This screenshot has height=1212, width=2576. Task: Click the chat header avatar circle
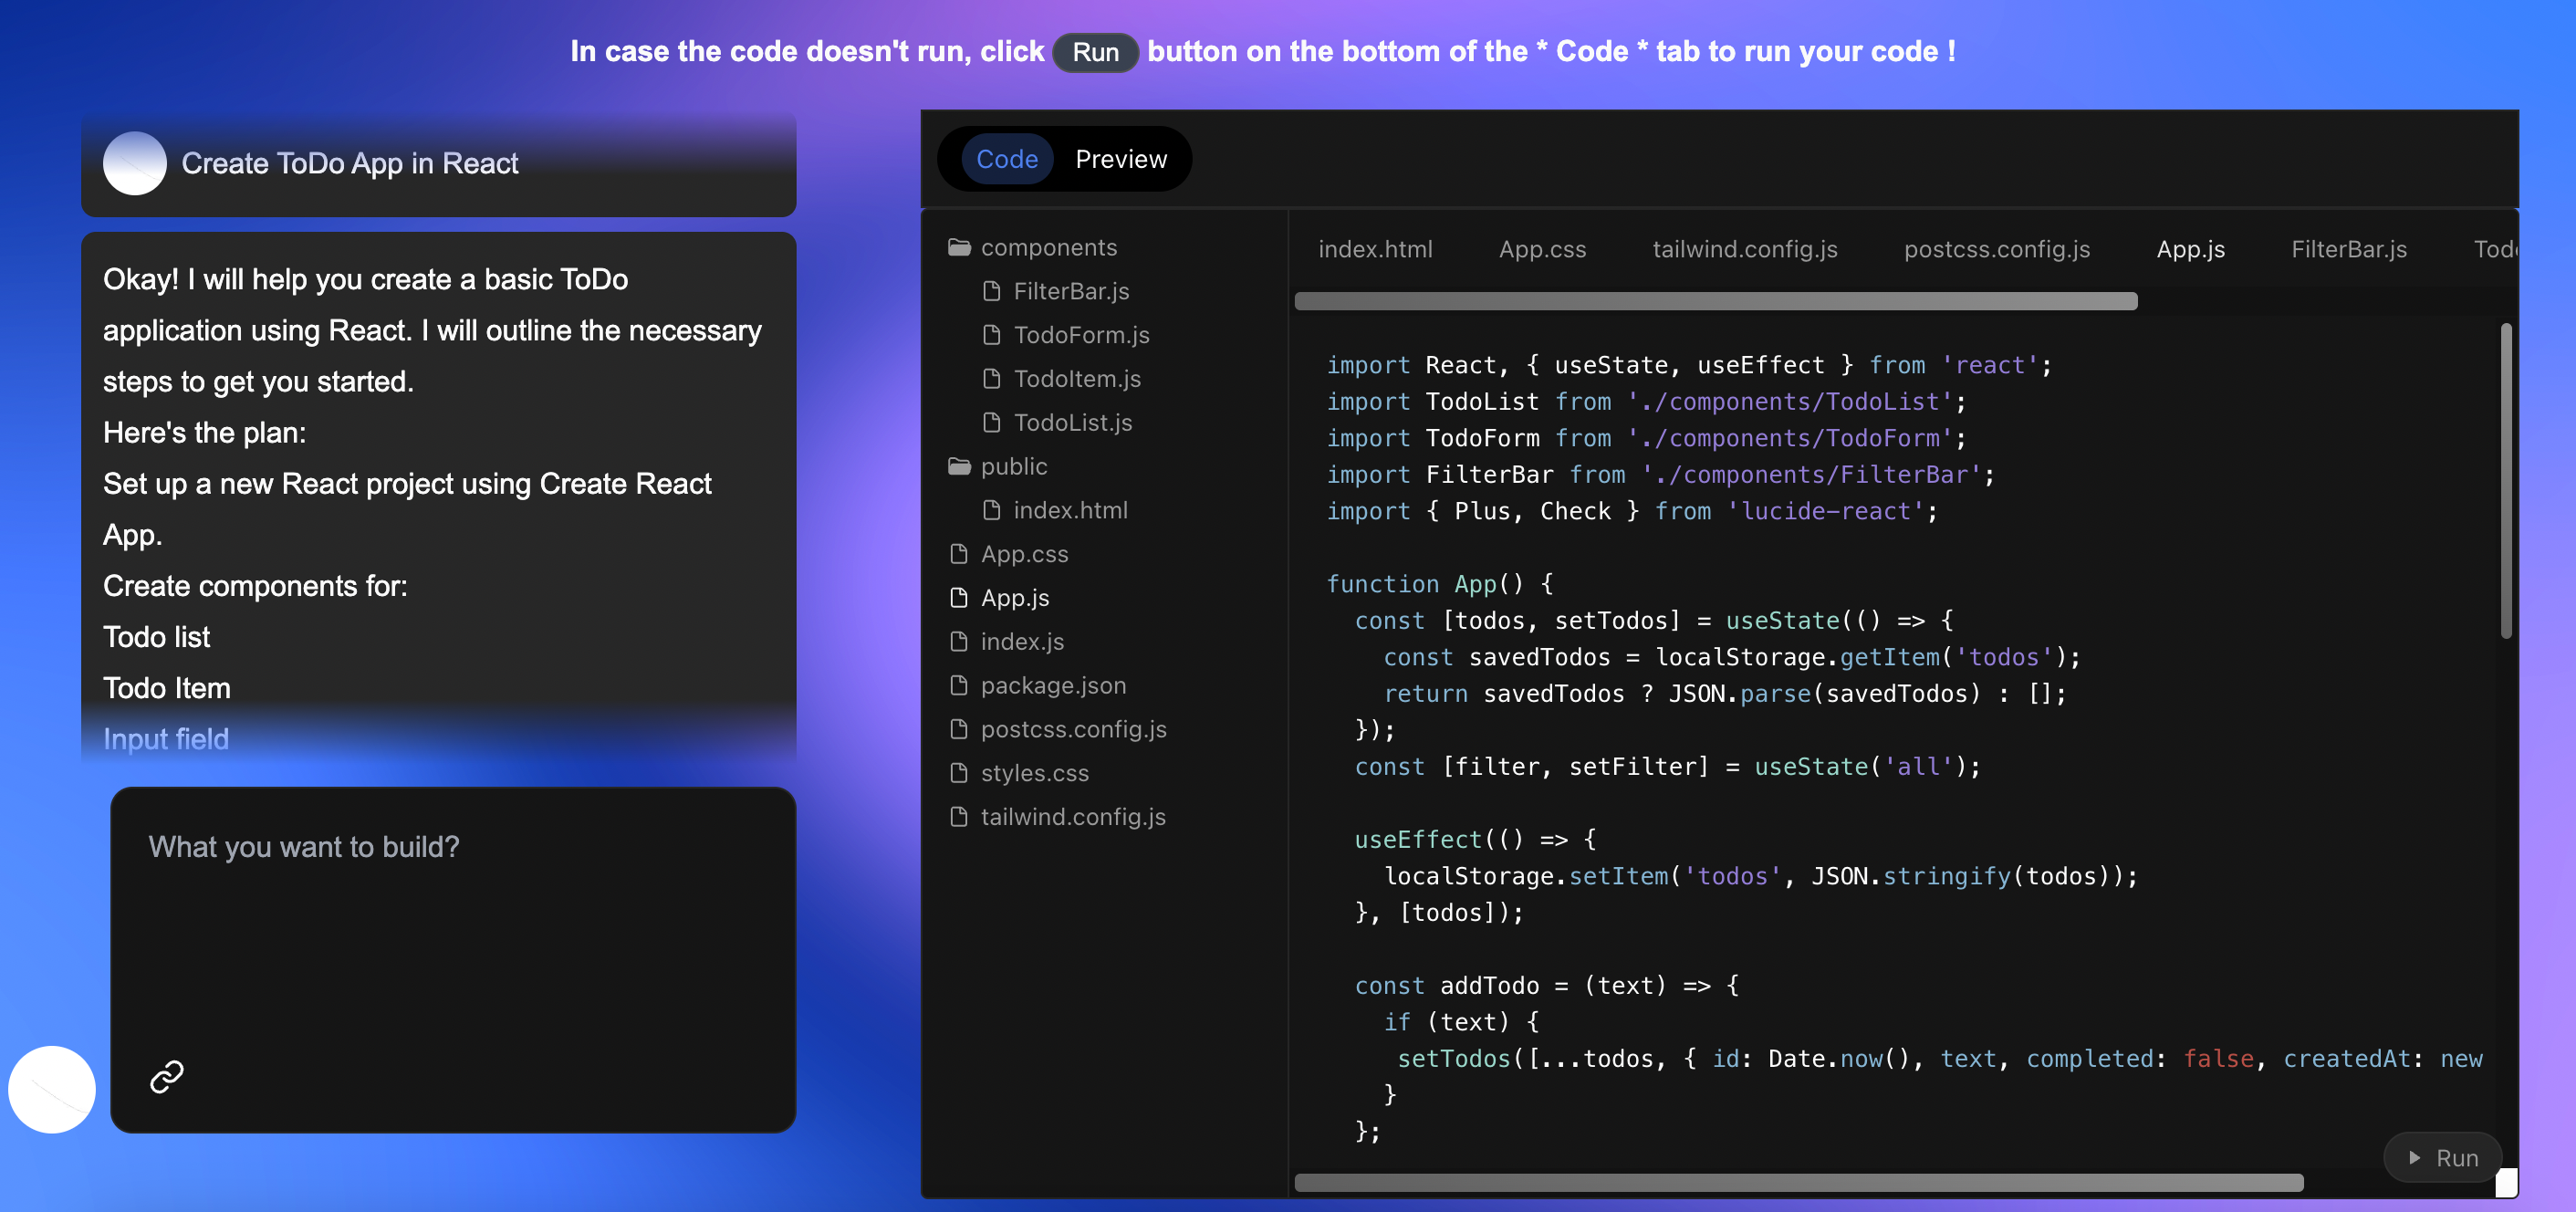click(x=134, y=163)
